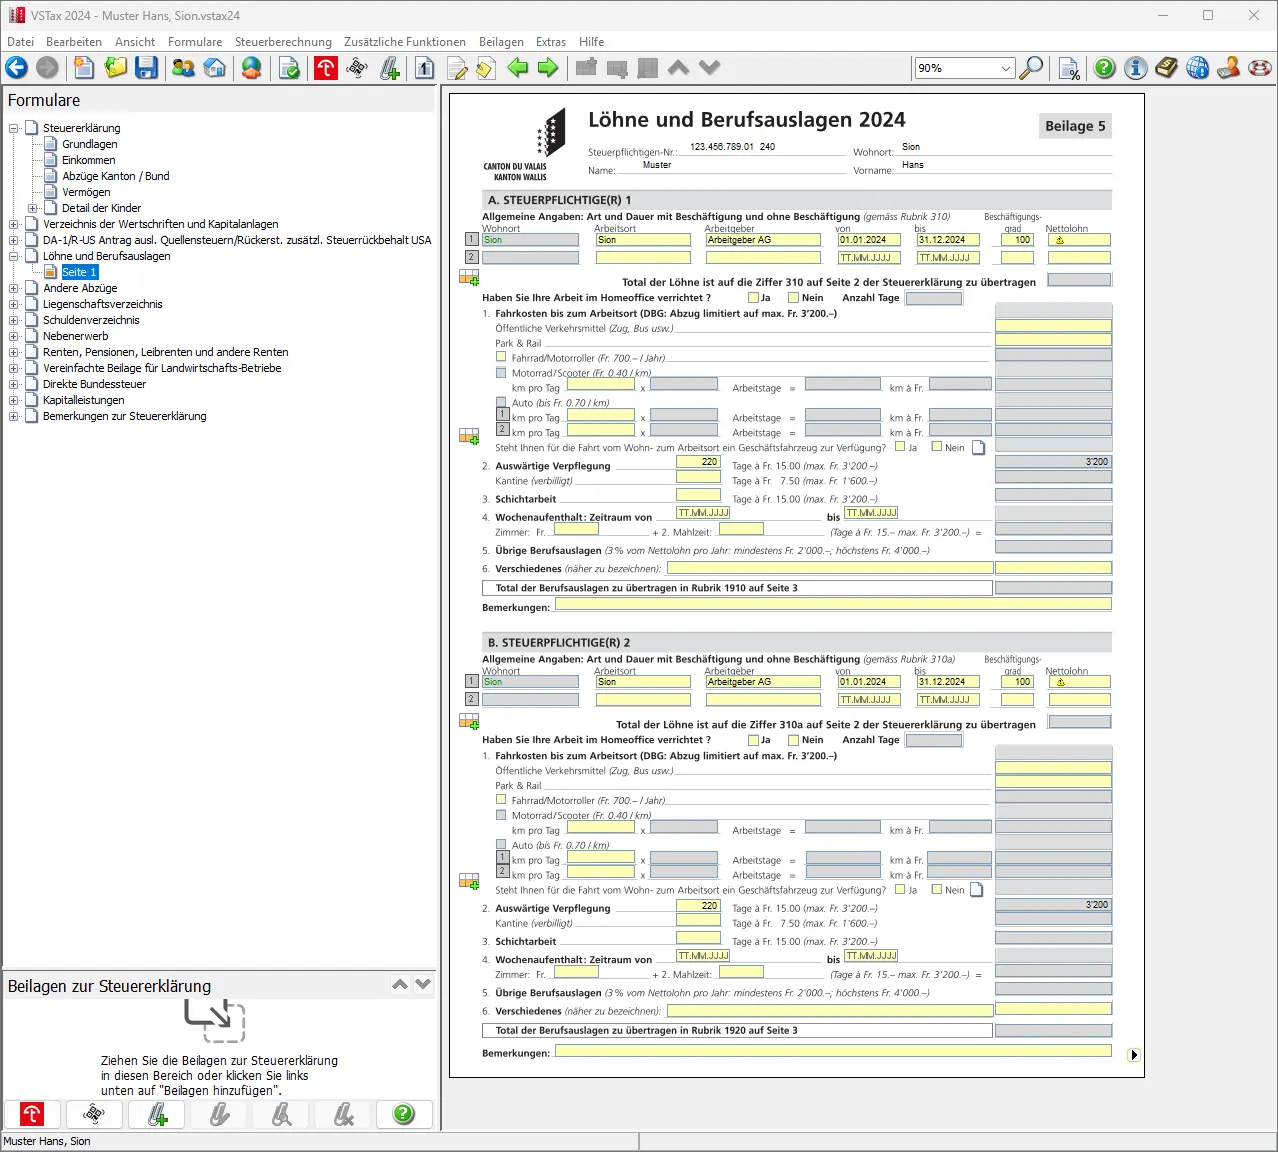1278x1152 pixels.
Task: Tick Fahrrad/Motorroller checkbox for Steuerpflichtige 1
Action: point(501,357)
